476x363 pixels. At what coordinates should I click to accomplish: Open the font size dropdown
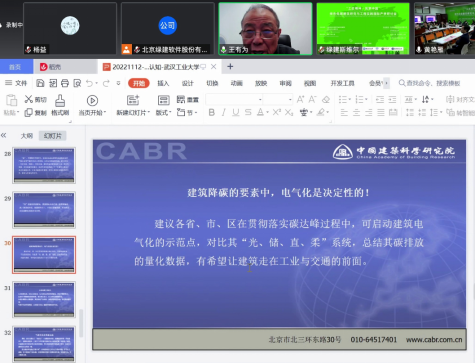(x=277, y=99)
